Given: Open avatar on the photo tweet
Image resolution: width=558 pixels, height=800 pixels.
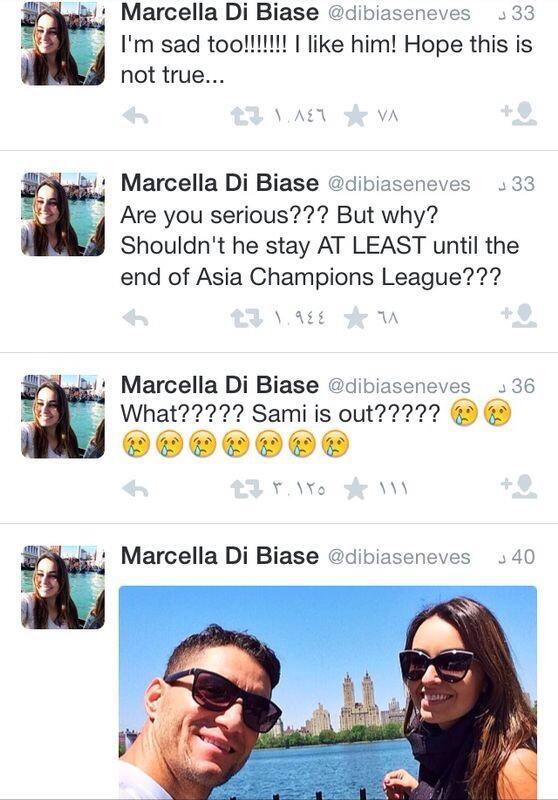Looking at the screenshot, I should (63, 587).
